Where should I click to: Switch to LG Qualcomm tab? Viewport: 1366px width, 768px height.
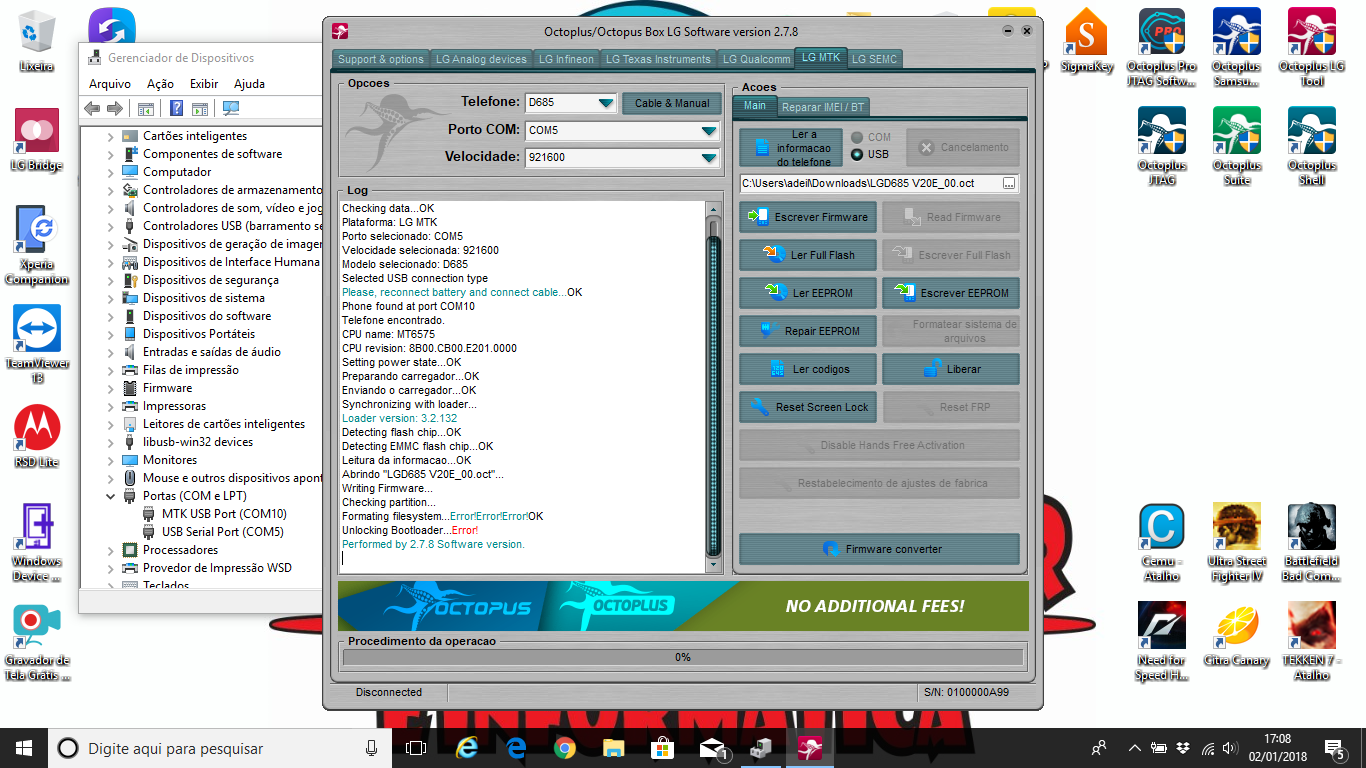tap(756, 59)
